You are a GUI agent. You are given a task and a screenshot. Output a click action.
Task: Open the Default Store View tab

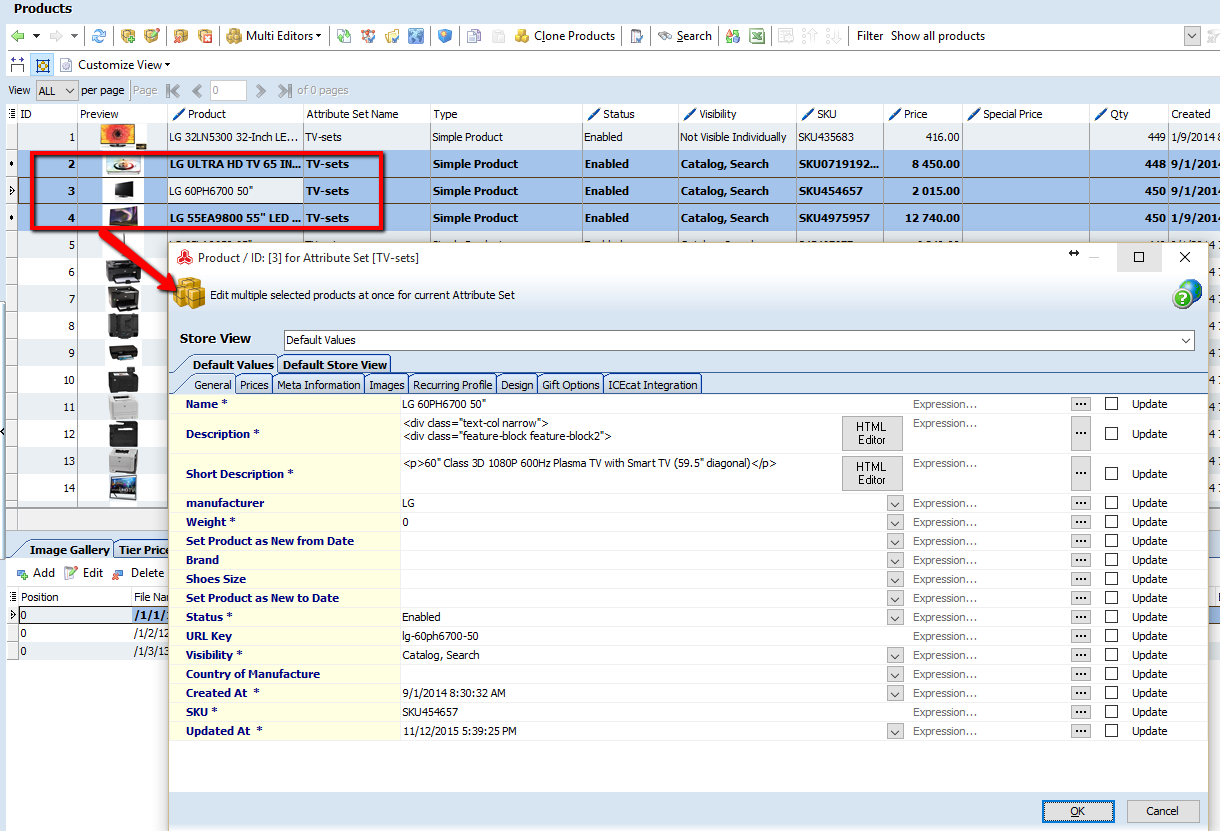click(335, 365)
